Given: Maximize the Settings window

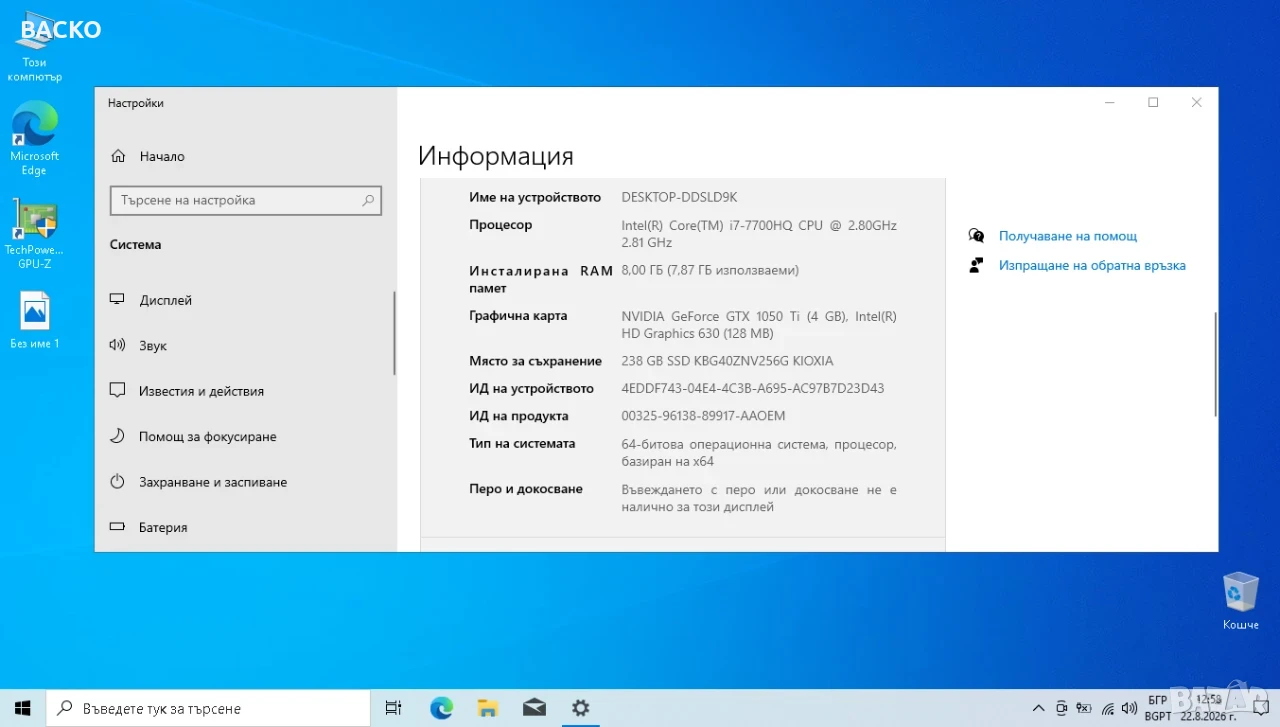Looking at the screenshot, I should click(1153, 102).
